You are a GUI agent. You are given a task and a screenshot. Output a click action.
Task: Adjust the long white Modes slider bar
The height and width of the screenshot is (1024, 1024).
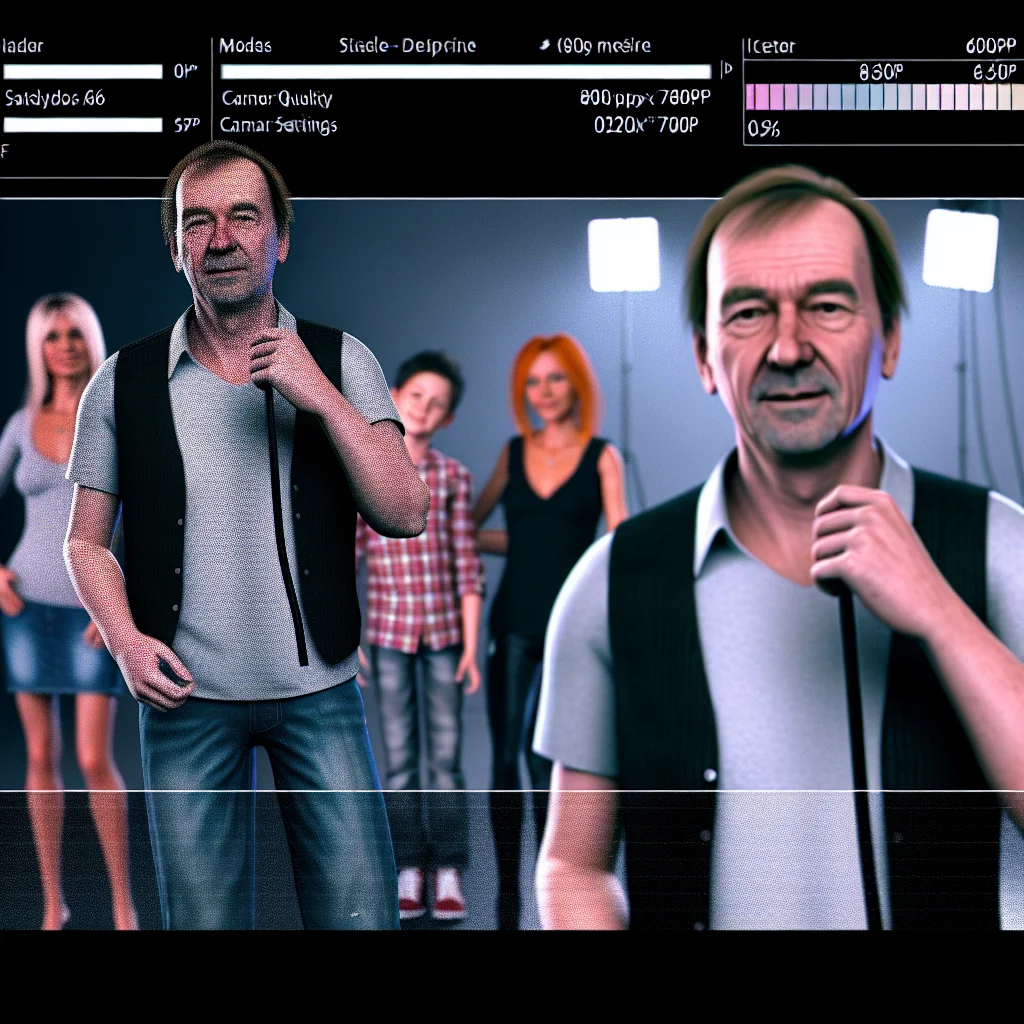click(x=465, y=72)
